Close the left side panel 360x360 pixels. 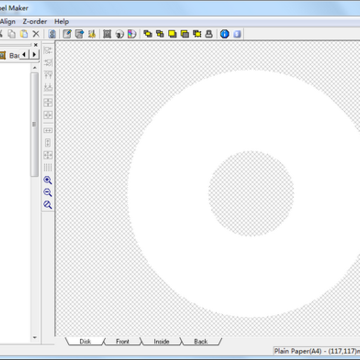[36, 45]
